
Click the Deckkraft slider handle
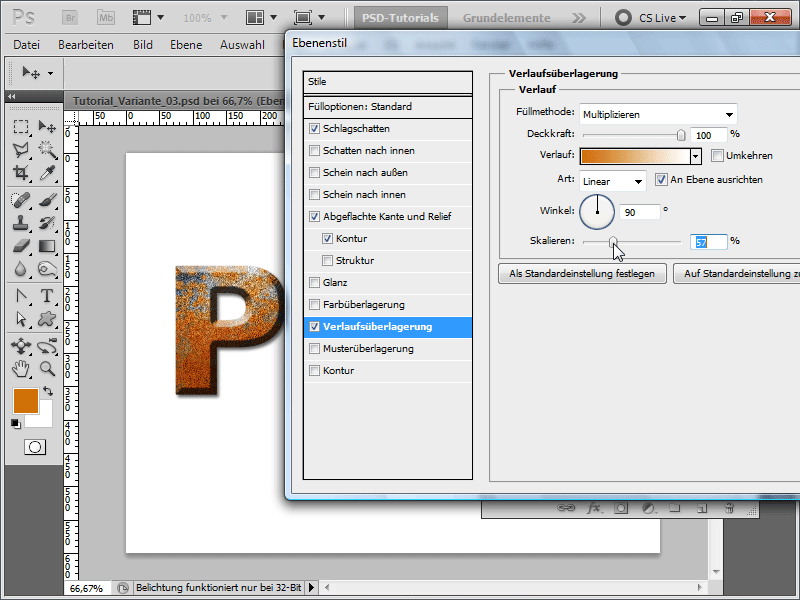(x=681, y=135)
